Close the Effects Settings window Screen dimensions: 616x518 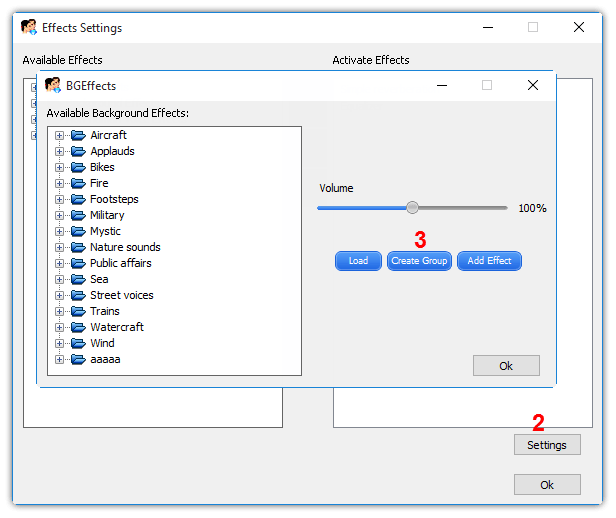[x=579, y=27]
